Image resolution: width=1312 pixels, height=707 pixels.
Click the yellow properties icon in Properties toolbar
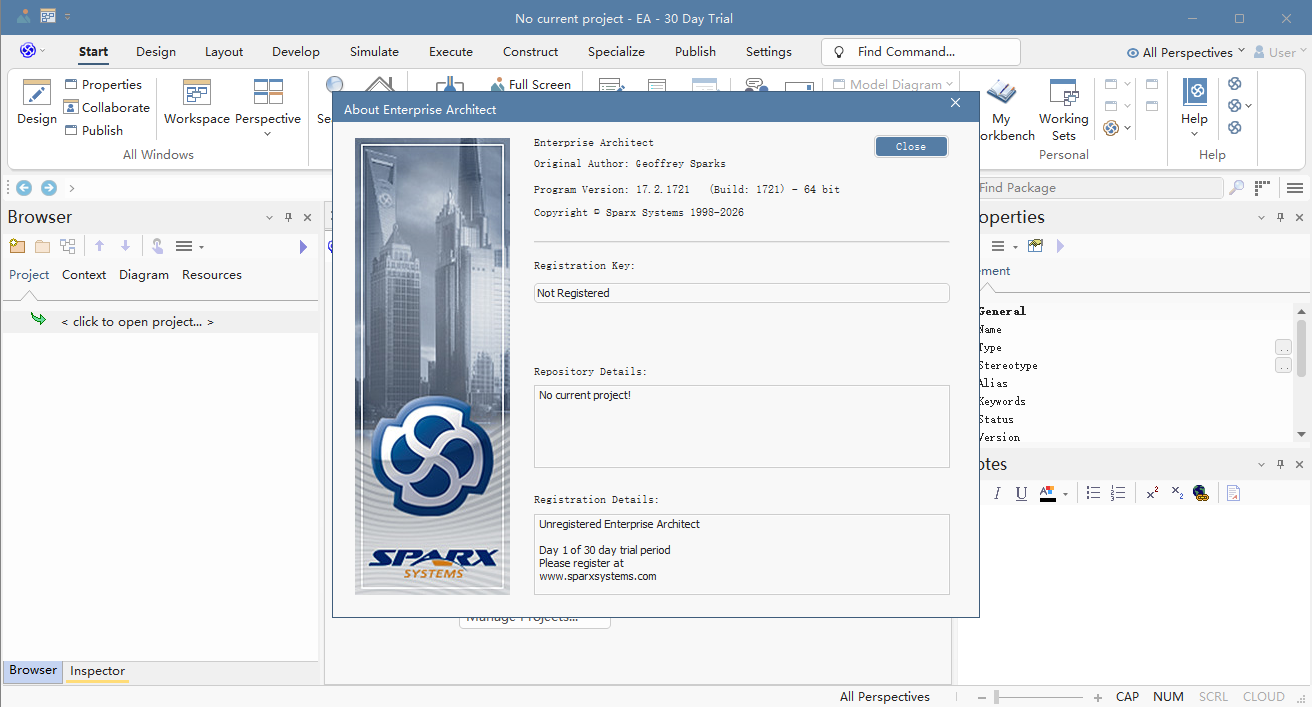click(1035, 246)
